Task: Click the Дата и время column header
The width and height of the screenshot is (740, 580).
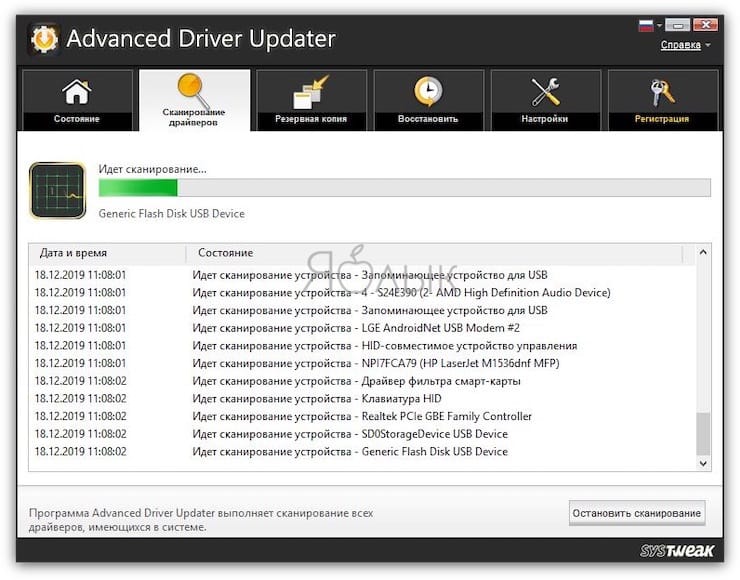Action: (x=108, y=253)
